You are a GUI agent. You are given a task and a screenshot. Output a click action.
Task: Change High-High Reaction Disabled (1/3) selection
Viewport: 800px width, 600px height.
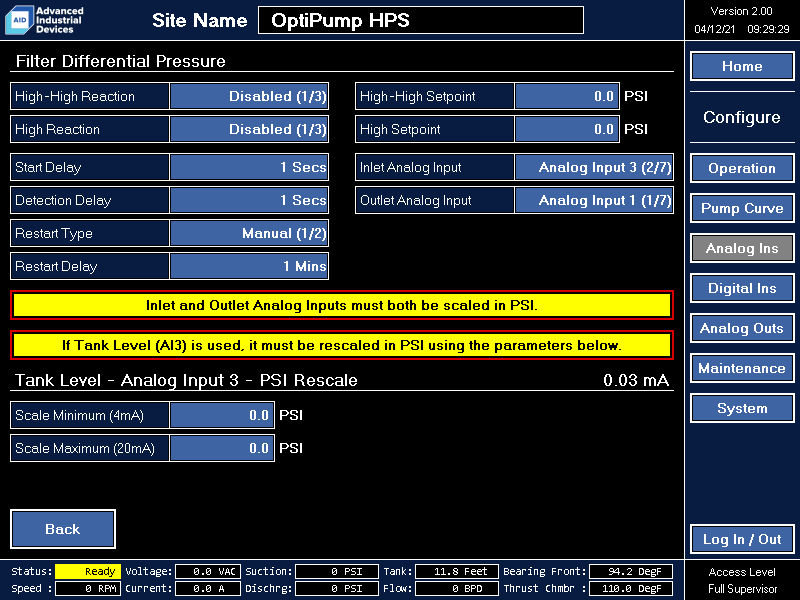249,96
